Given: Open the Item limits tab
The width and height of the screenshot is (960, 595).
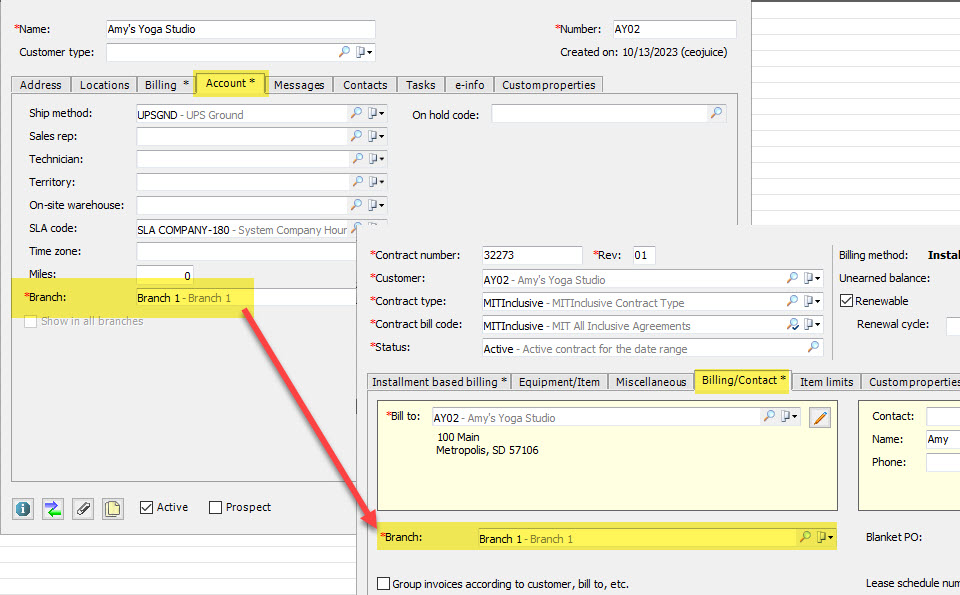Looking at the screenshot, I should tap(827, 382).
